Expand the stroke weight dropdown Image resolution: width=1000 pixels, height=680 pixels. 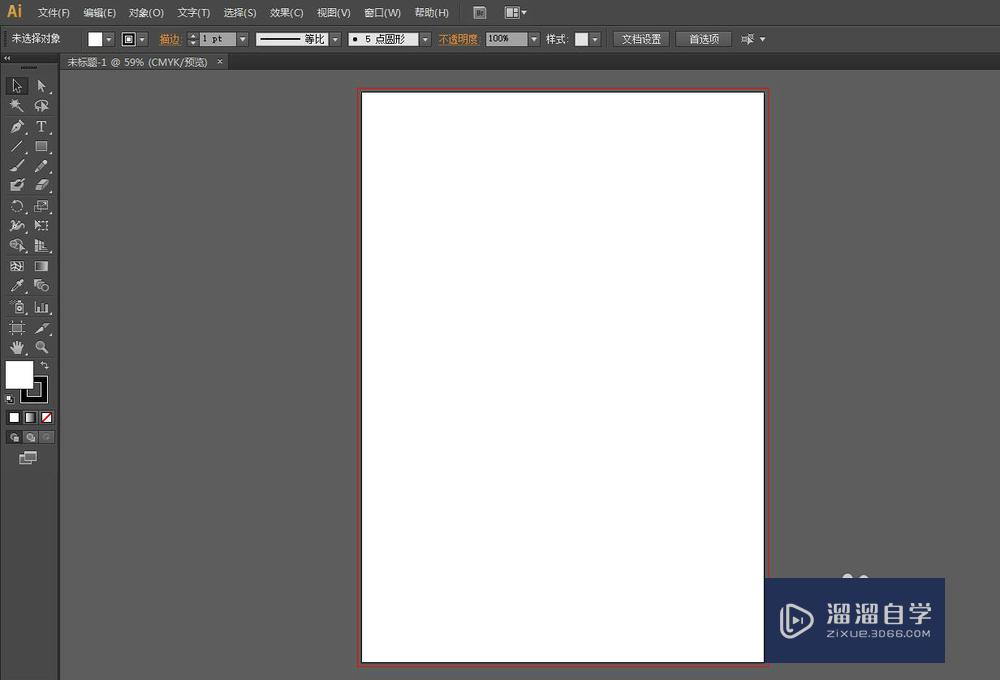point(242,39)
